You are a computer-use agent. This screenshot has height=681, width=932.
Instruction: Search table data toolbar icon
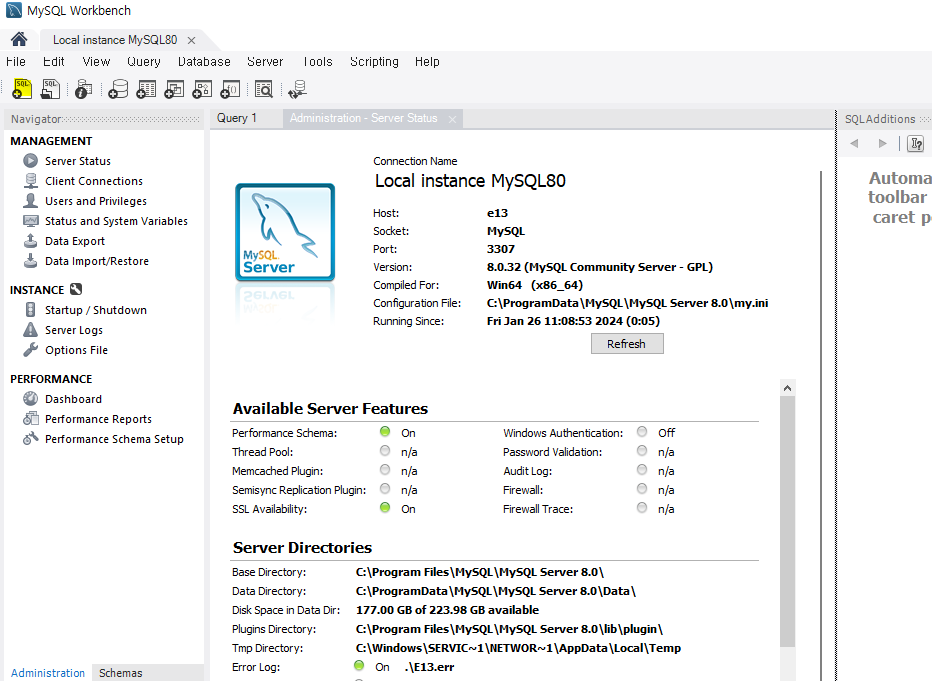tap(263, 89)
